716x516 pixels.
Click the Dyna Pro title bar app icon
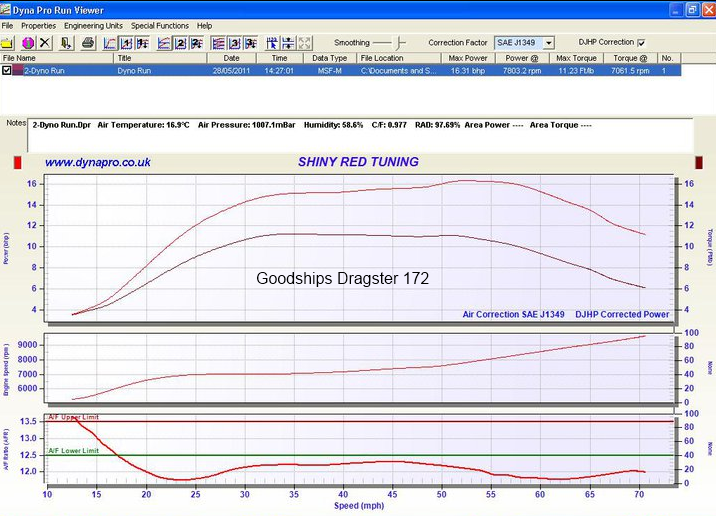click(5, 10)
